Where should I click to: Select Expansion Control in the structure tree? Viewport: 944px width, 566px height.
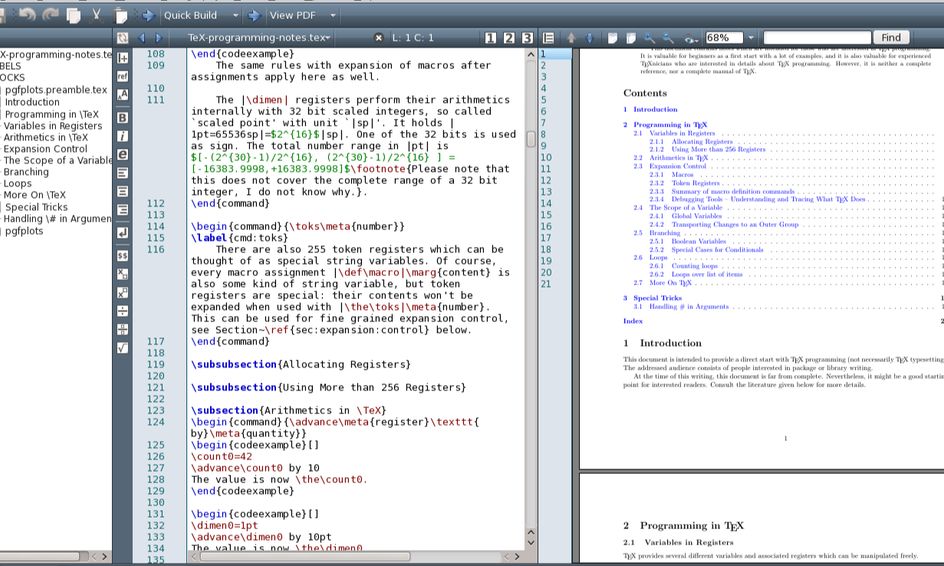[45, 149]
